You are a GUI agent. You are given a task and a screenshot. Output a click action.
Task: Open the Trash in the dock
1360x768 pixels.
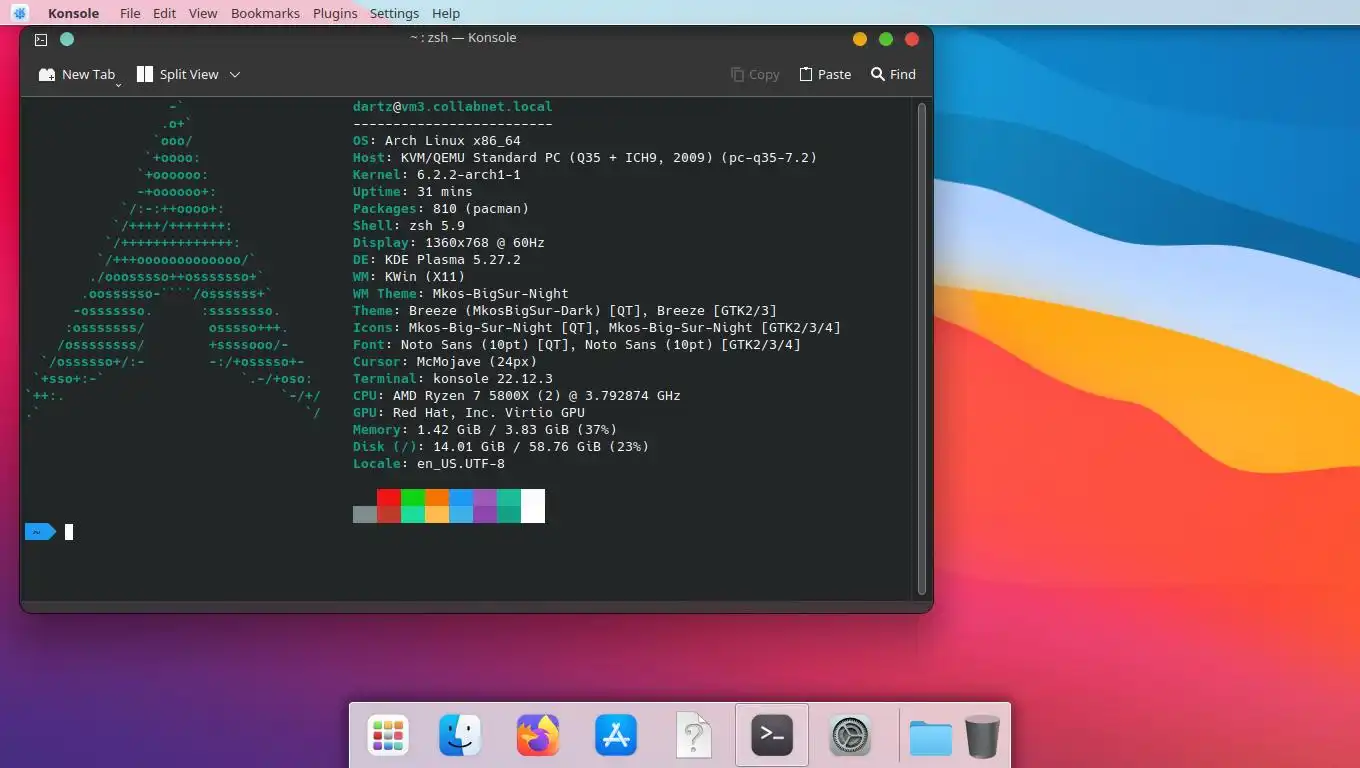982,736
